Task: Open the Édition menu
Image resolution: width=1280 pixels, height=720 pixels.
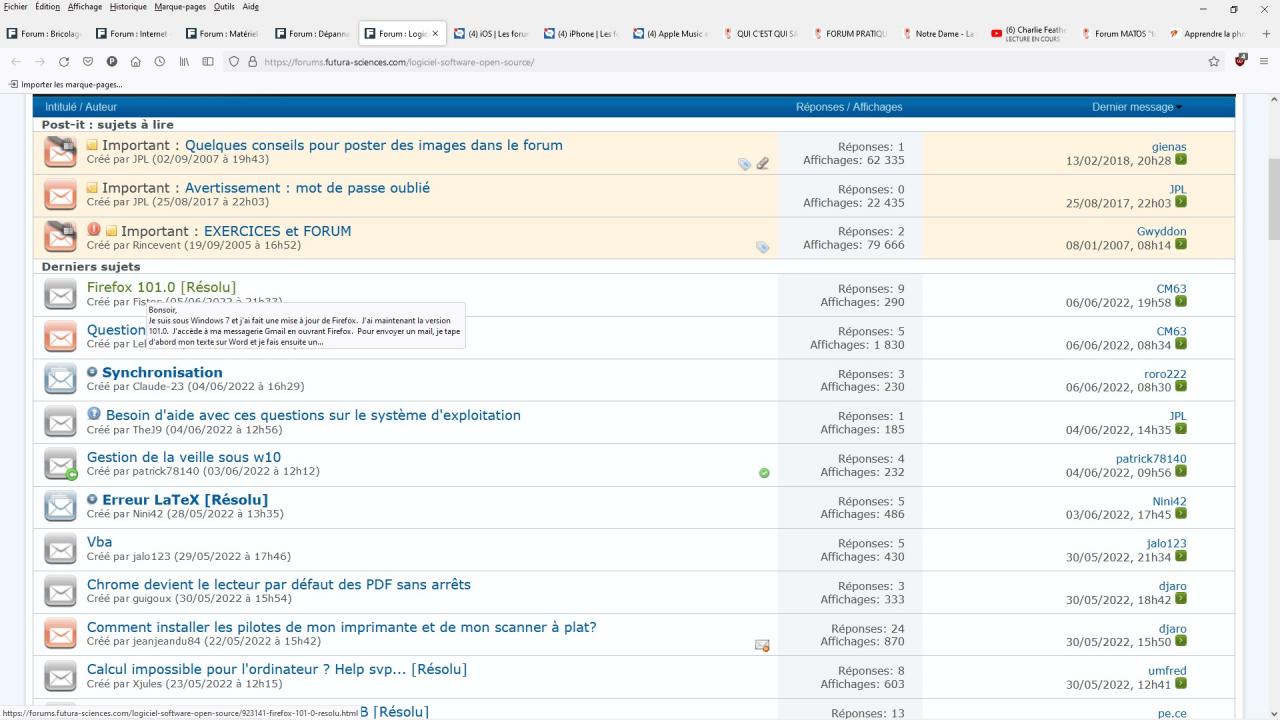Action: 47,7
